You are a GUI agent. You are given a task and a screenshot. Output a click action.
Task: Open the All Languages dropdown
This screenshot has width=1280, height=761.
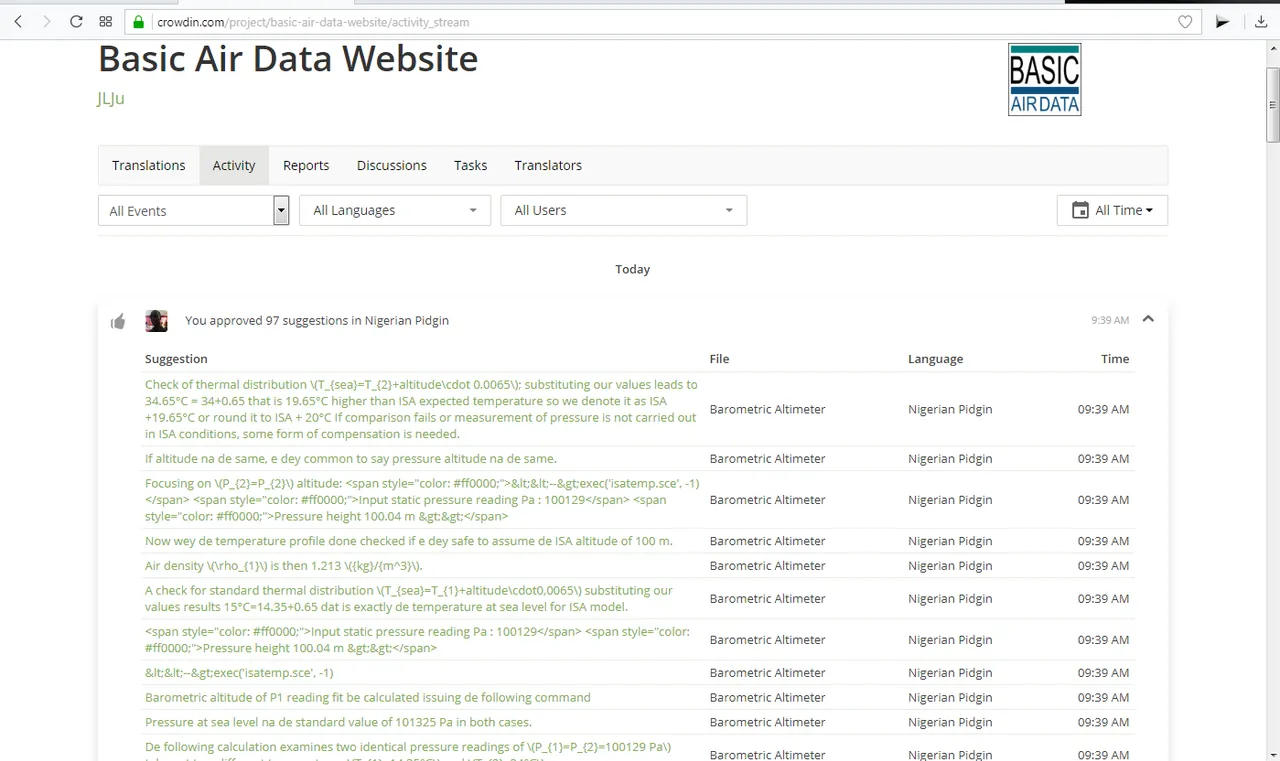point(395,210)
